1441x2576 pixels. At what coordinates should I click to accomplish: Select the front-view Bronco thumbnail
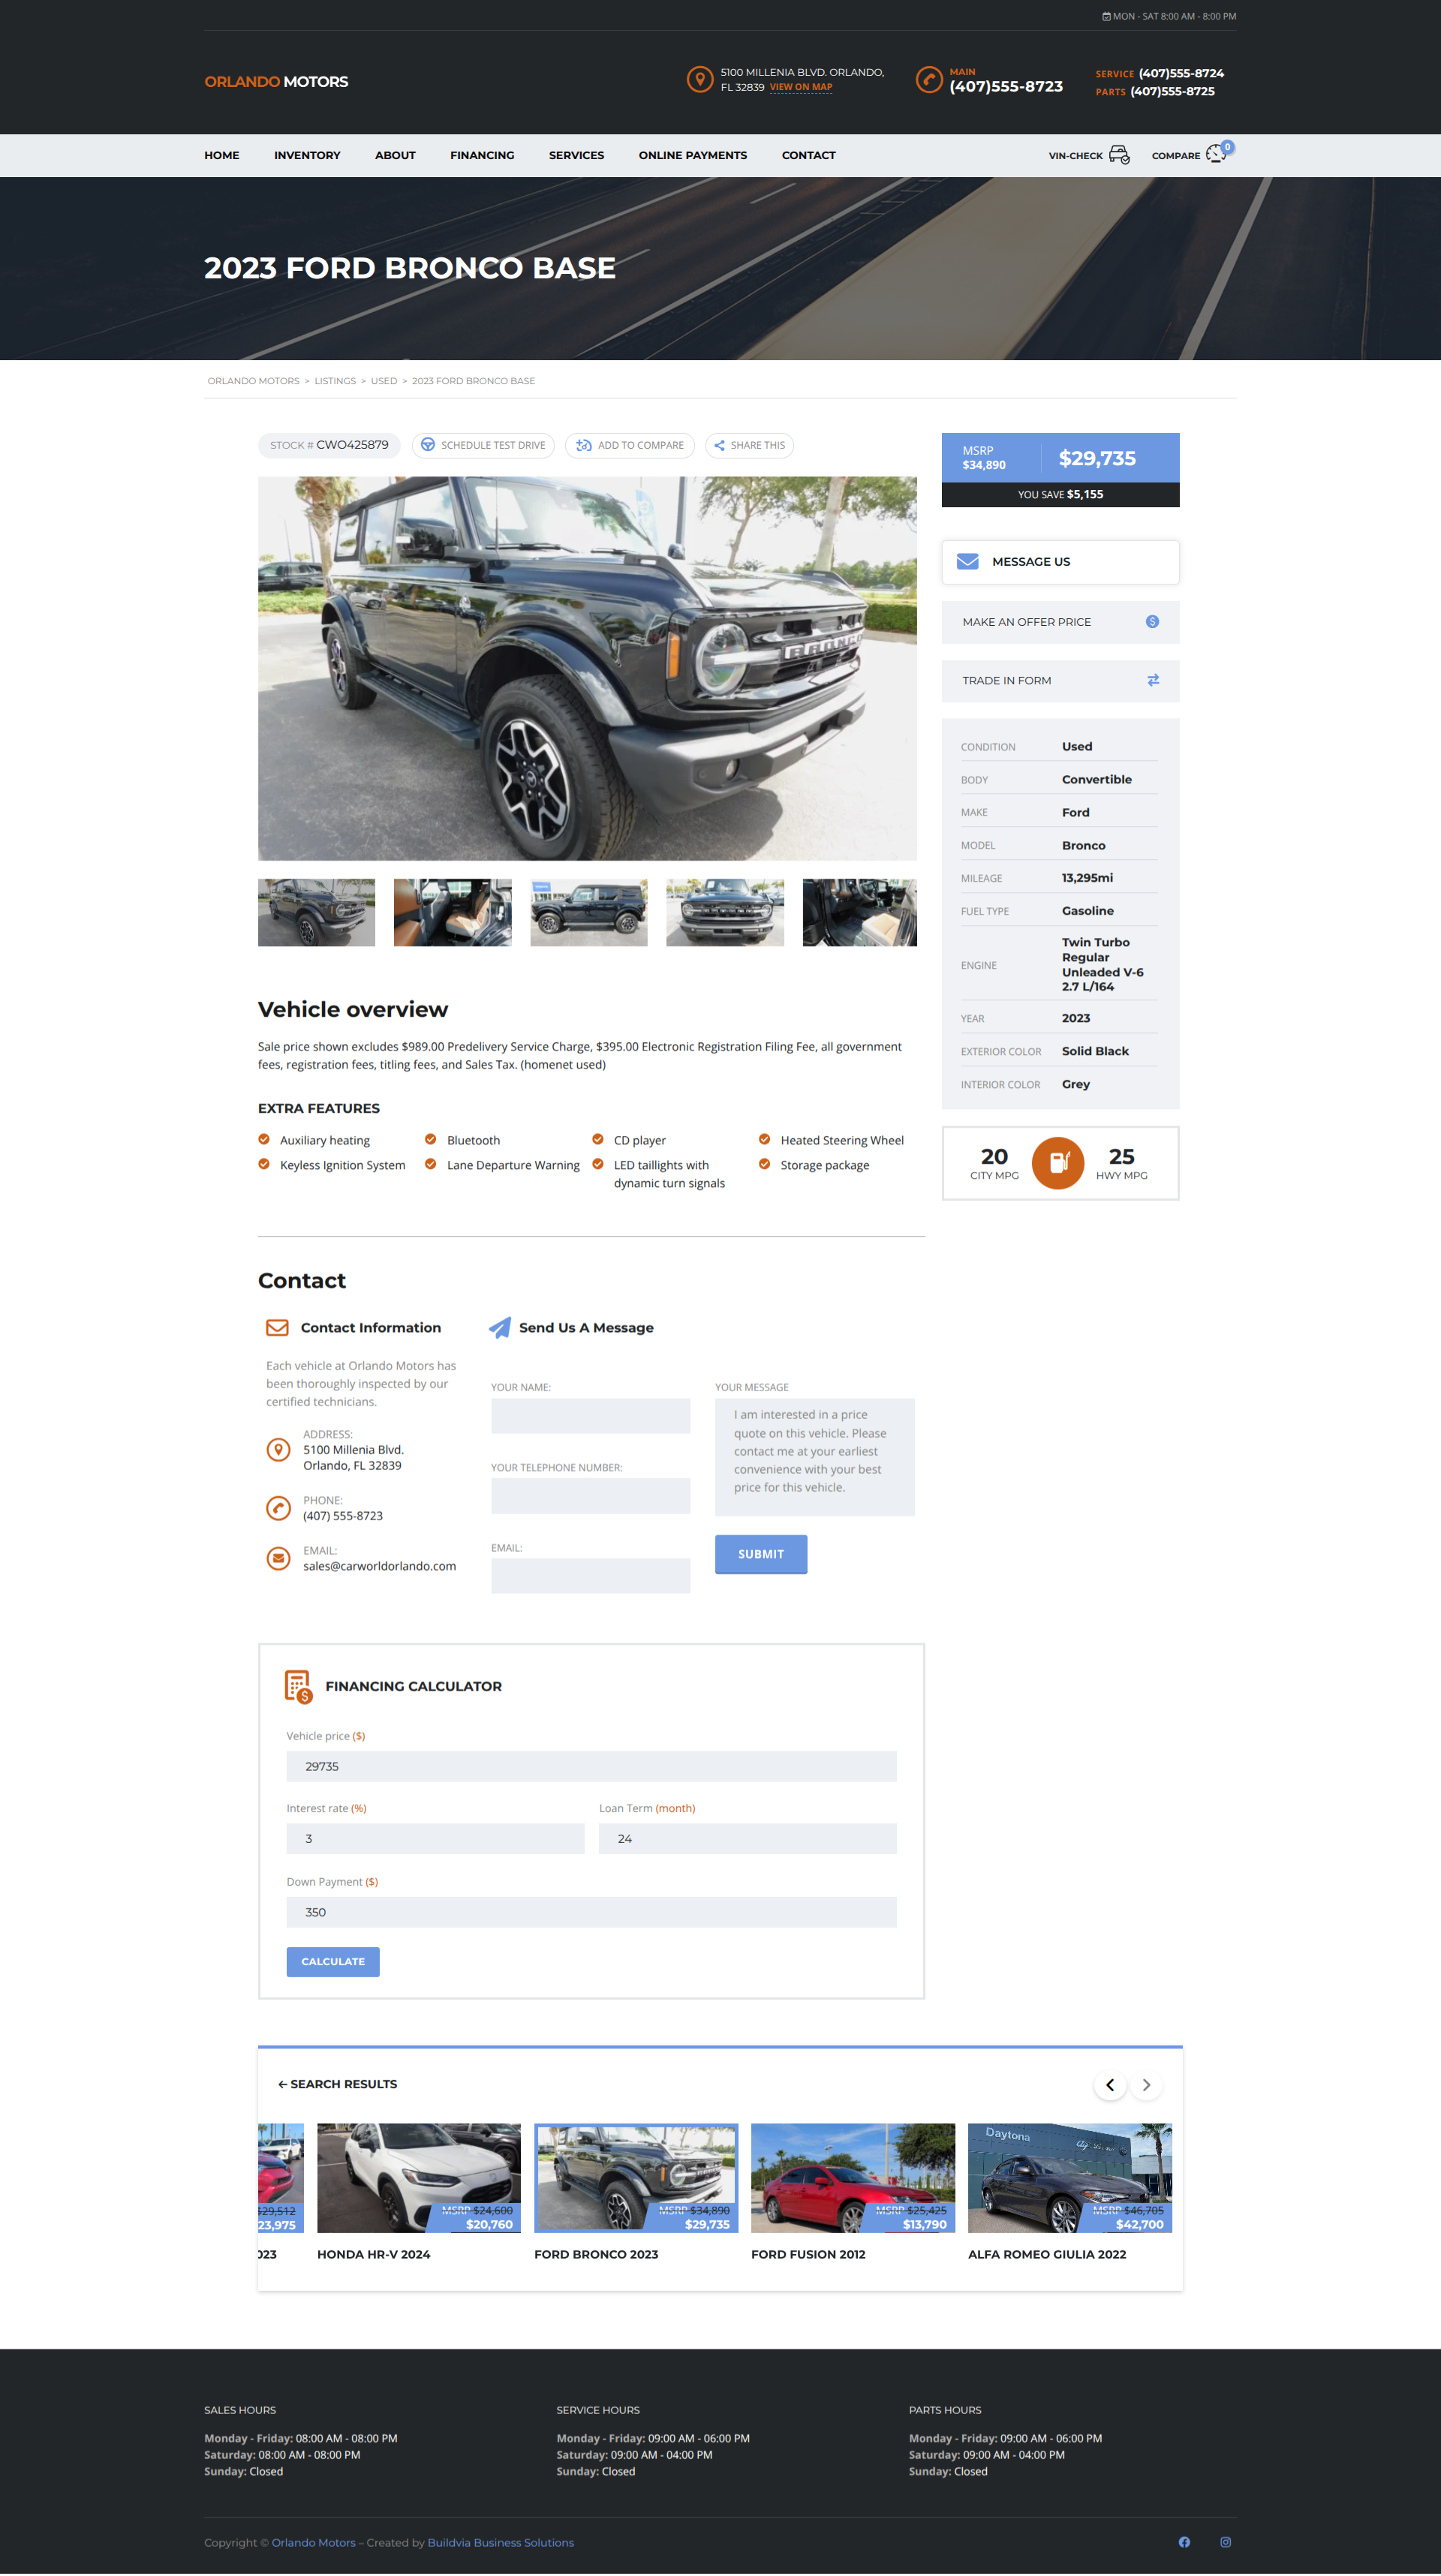point(724,912)
